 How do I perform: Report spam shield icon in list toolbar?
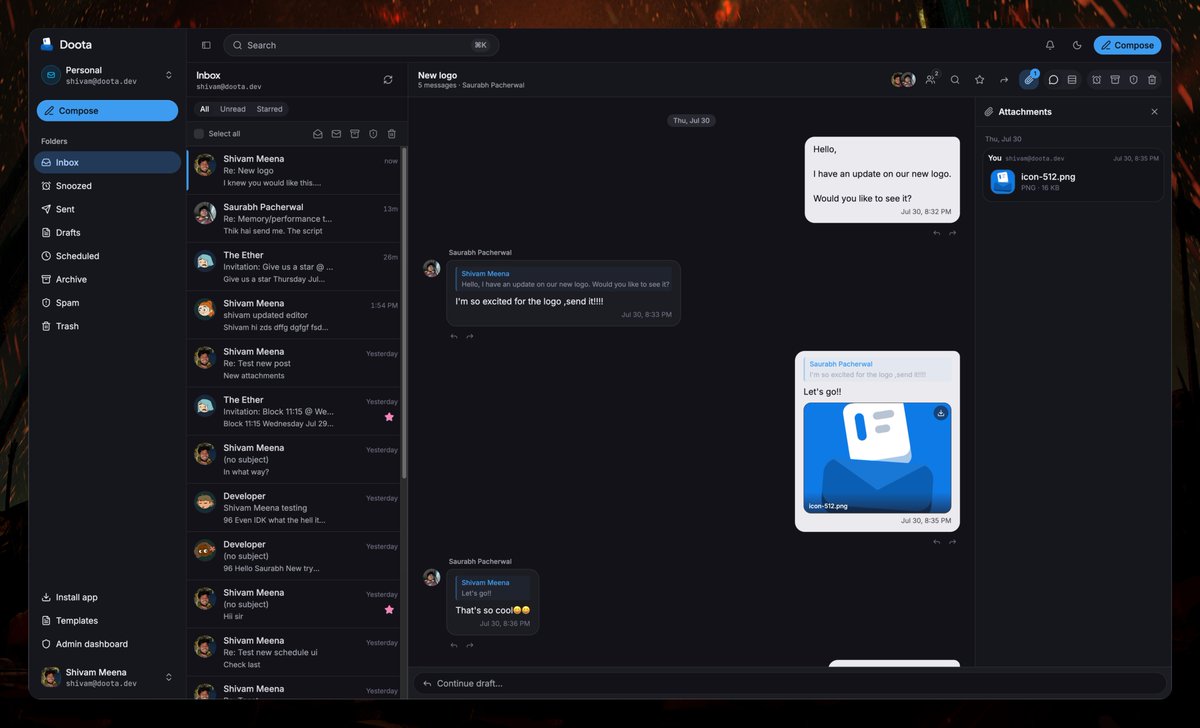(x=373, y=134)
